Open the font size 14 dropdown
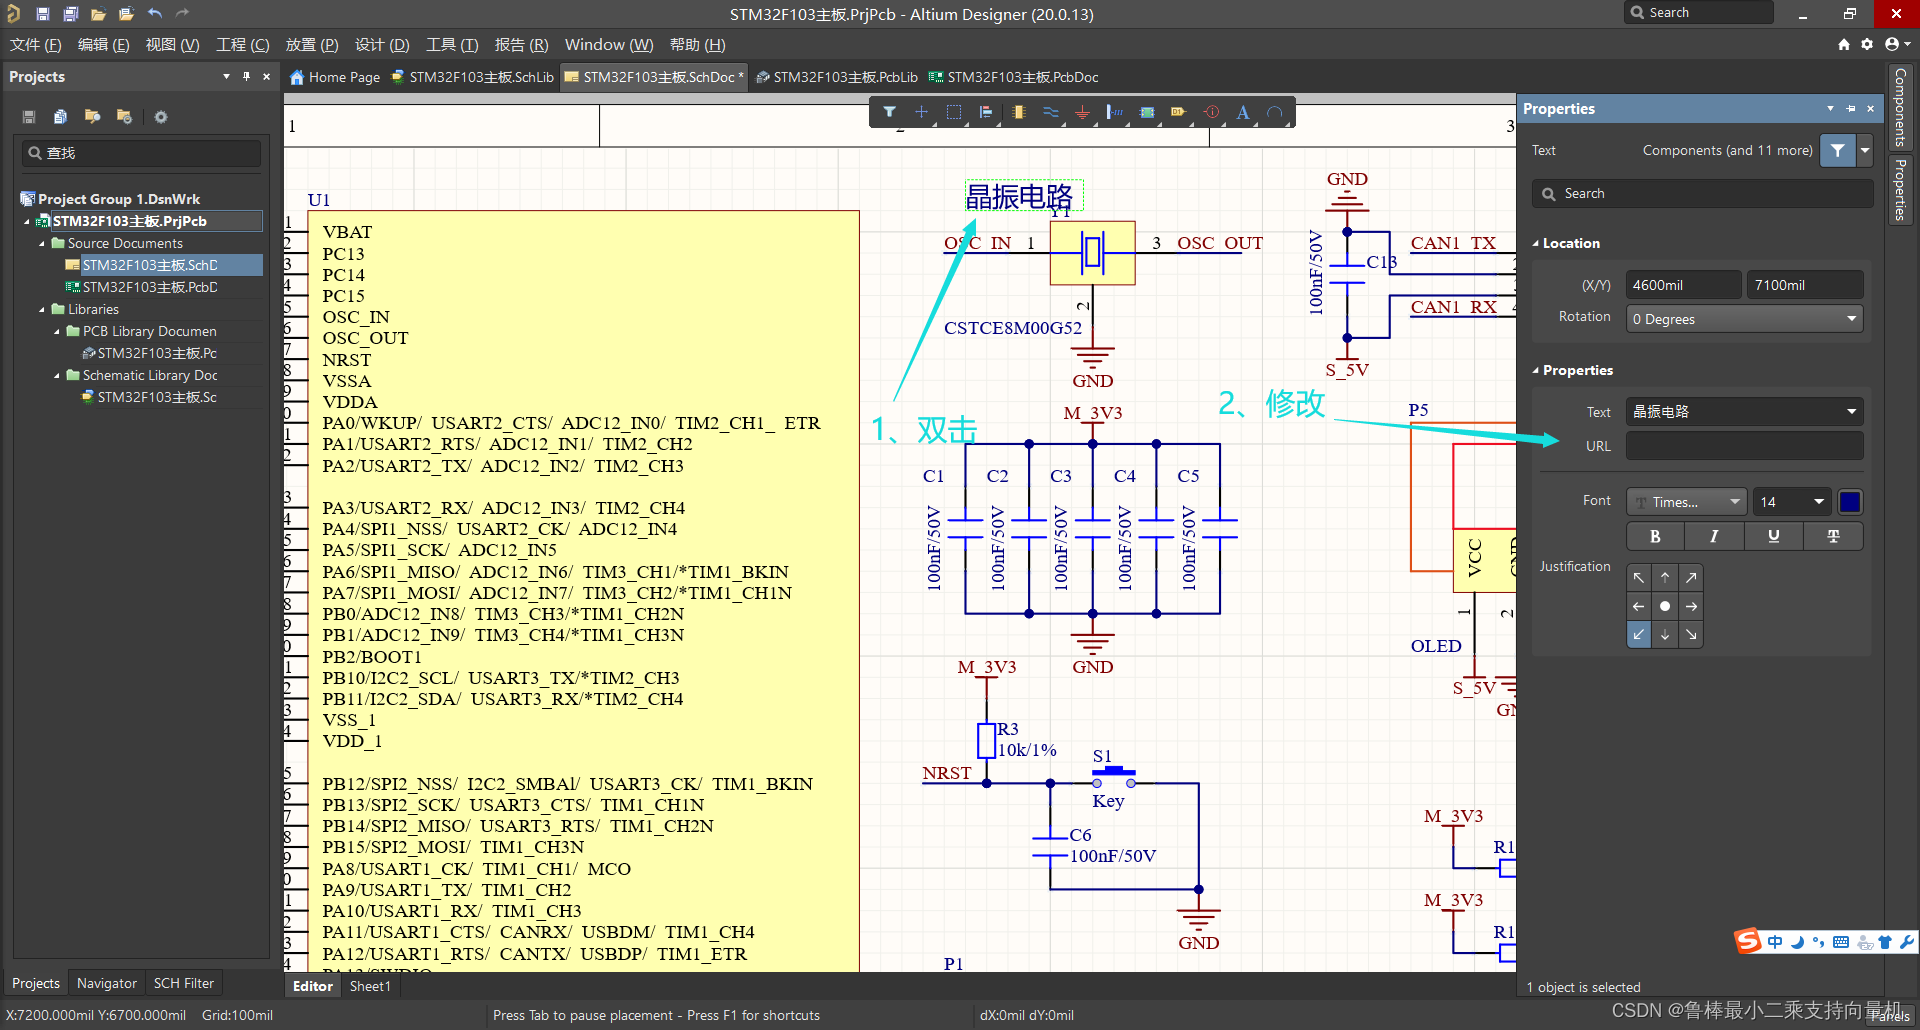 click(x=1818, y=502)
